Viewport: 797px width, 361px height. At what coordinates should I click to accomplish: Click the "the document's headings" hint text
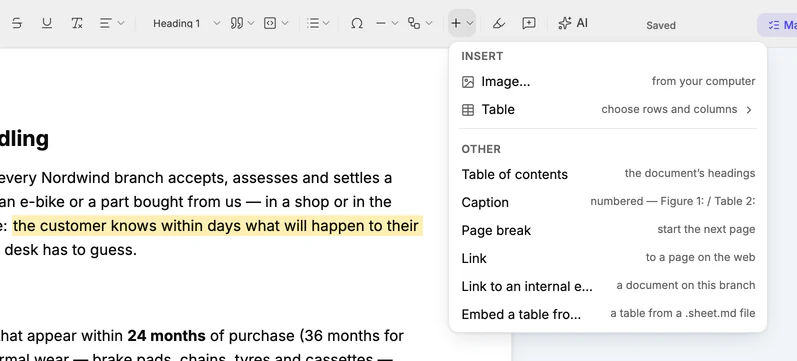point(690,173)
